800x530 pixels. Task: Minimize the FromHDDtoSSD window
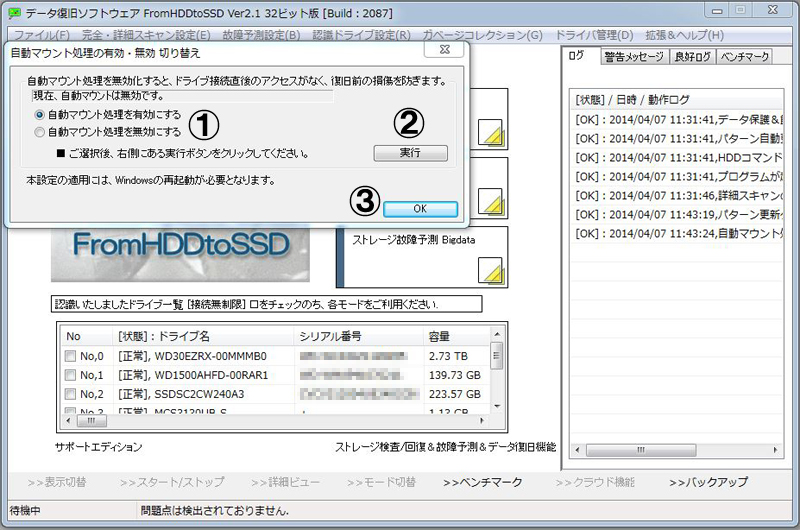(x=717, y=10)
